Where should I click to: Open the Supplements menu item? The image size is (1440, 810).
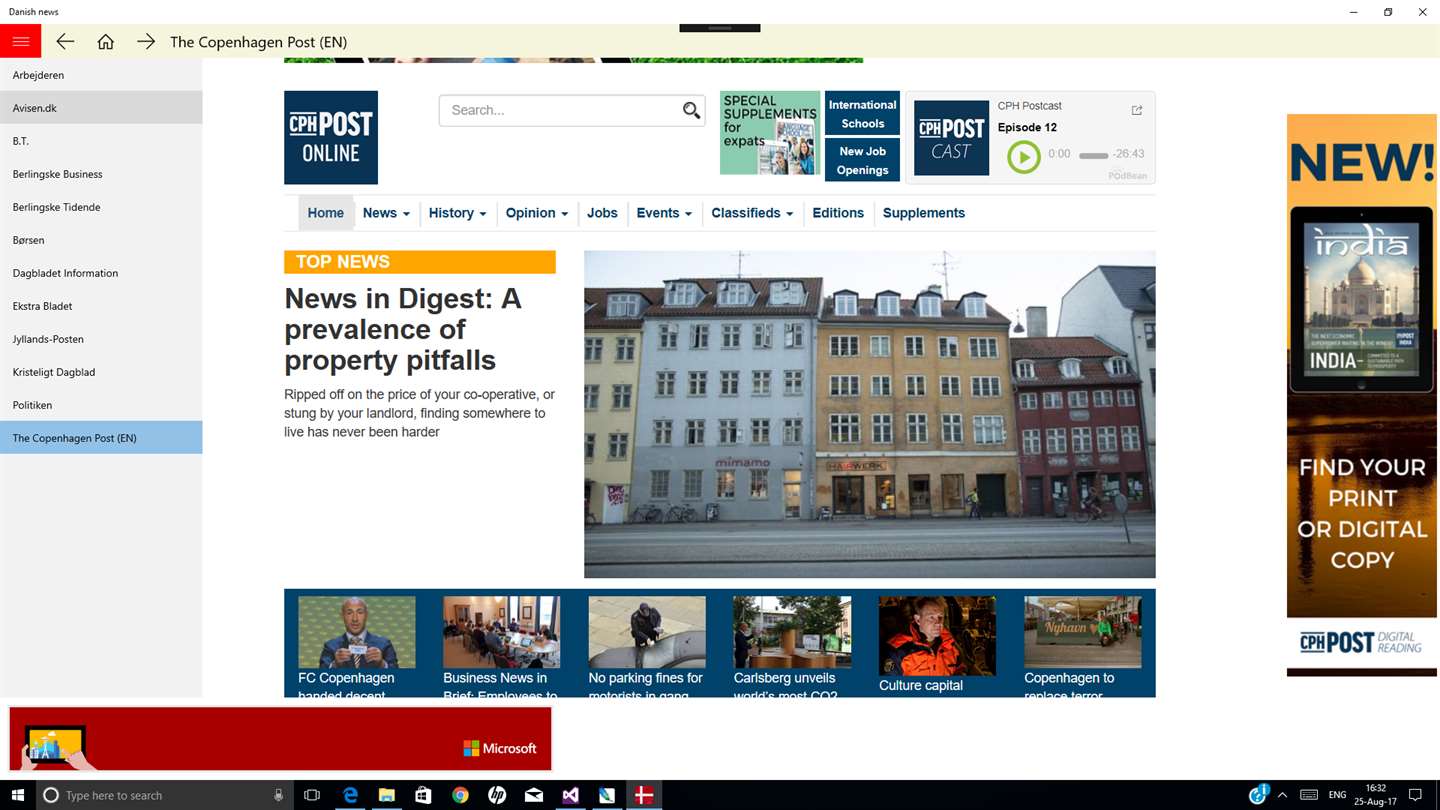tap(924, 213)
